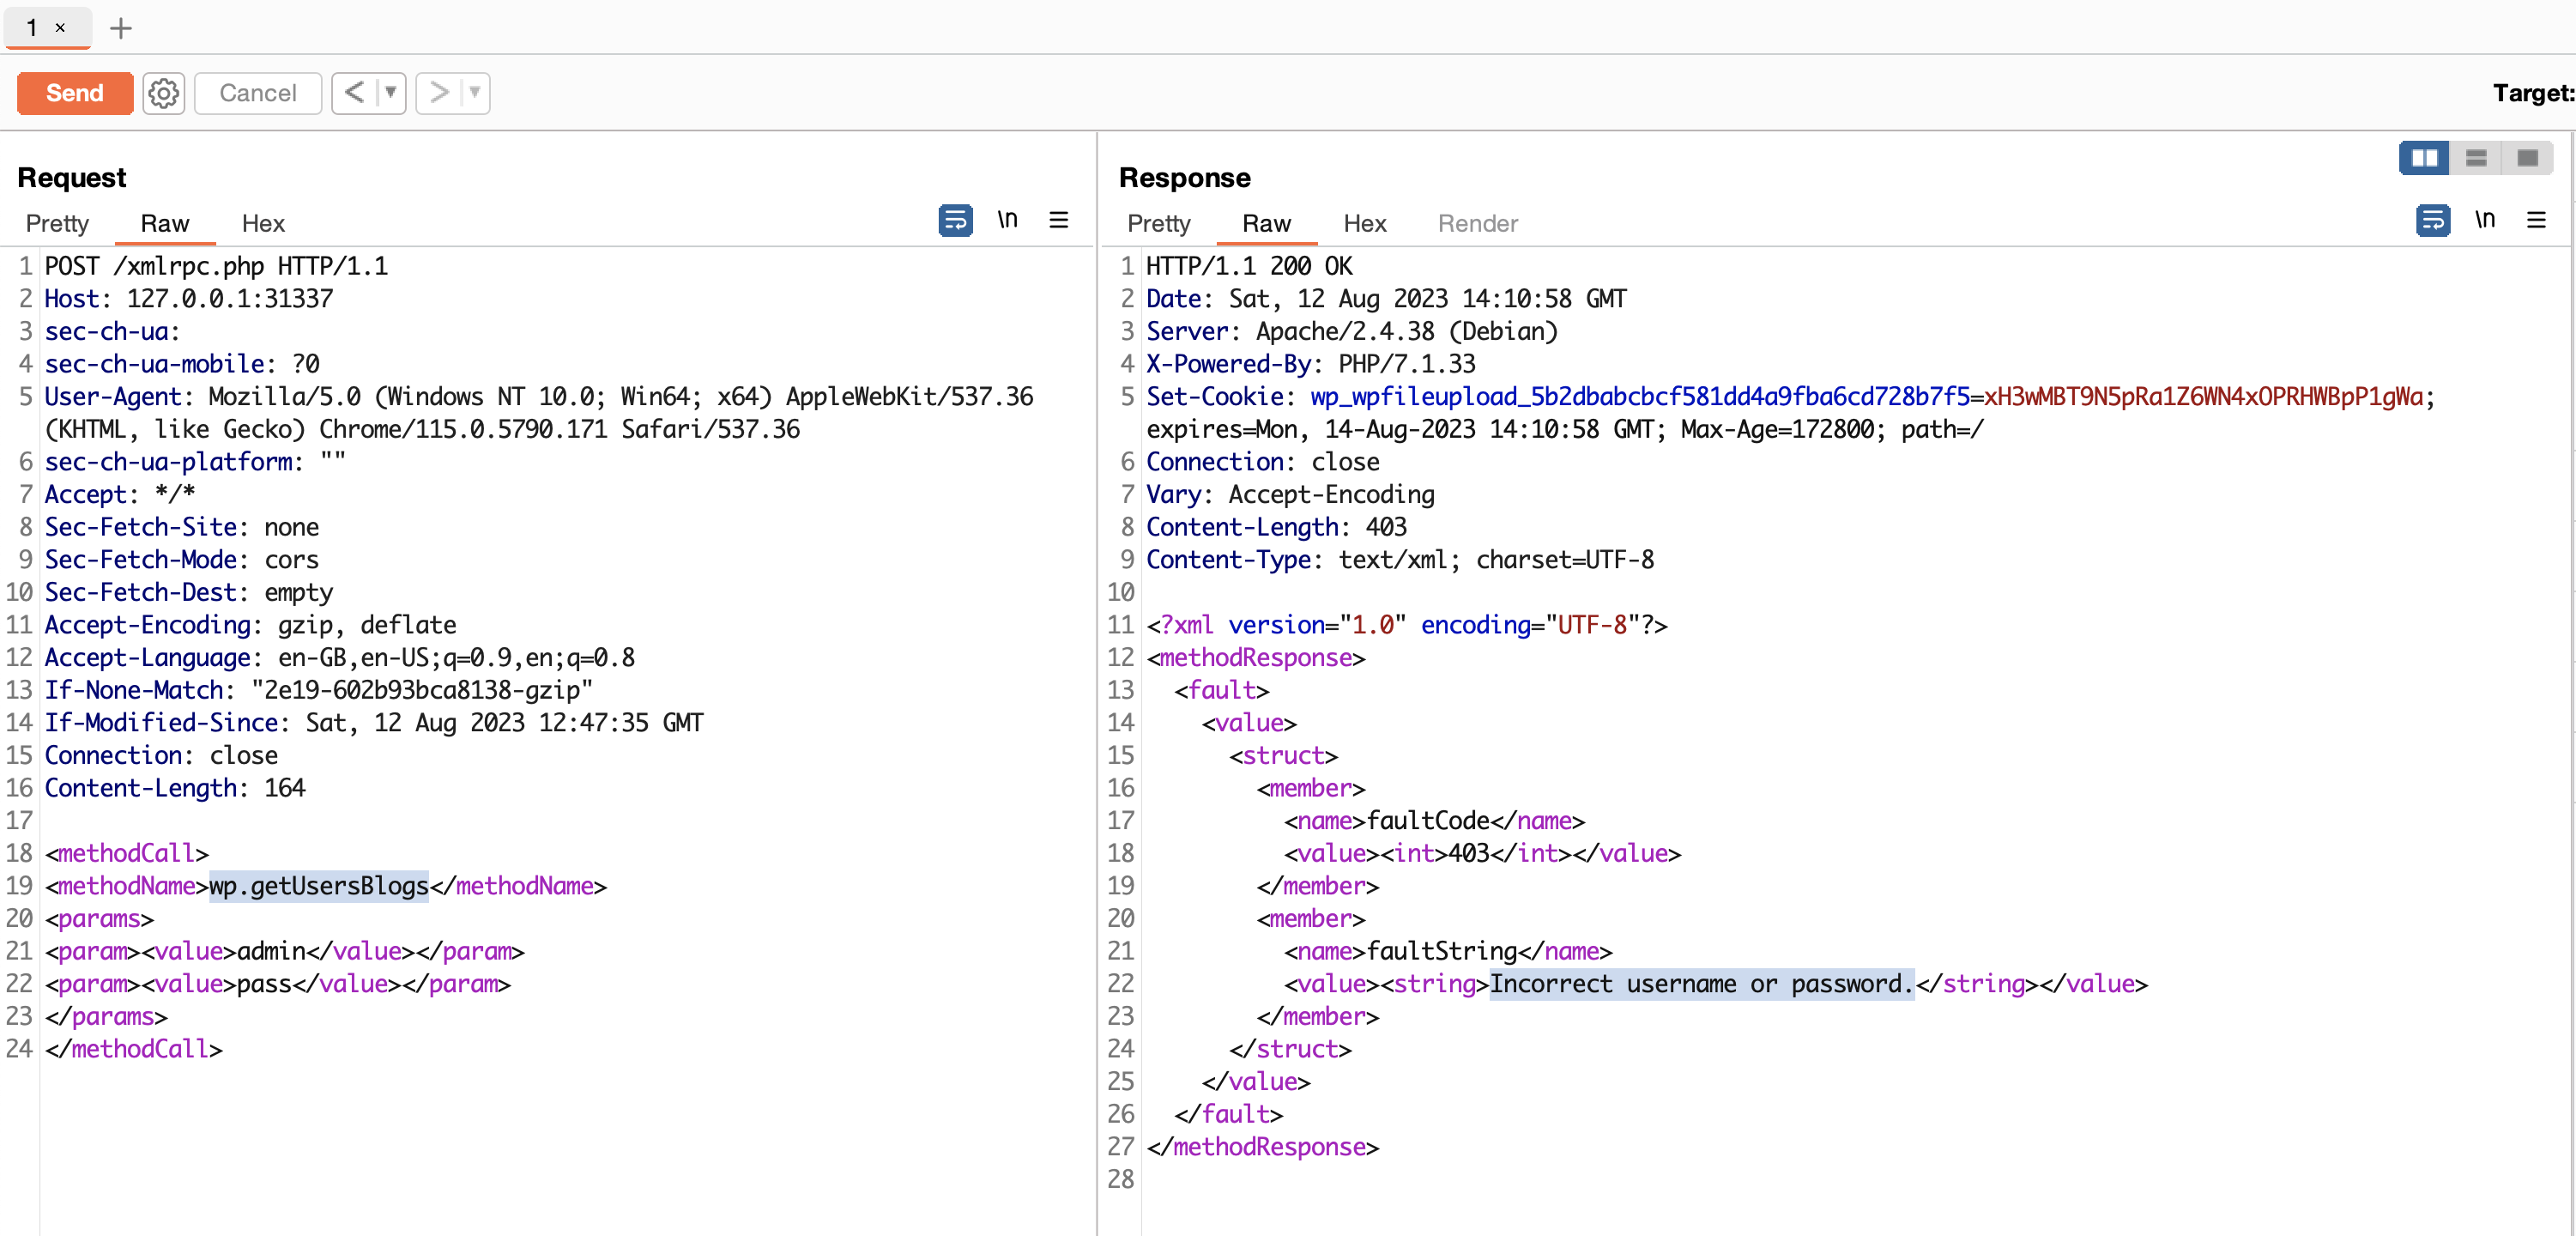Screen dimensions: 2576x1236
Task: Switch Request view to Pretty
Action: (x=57, y=223)
